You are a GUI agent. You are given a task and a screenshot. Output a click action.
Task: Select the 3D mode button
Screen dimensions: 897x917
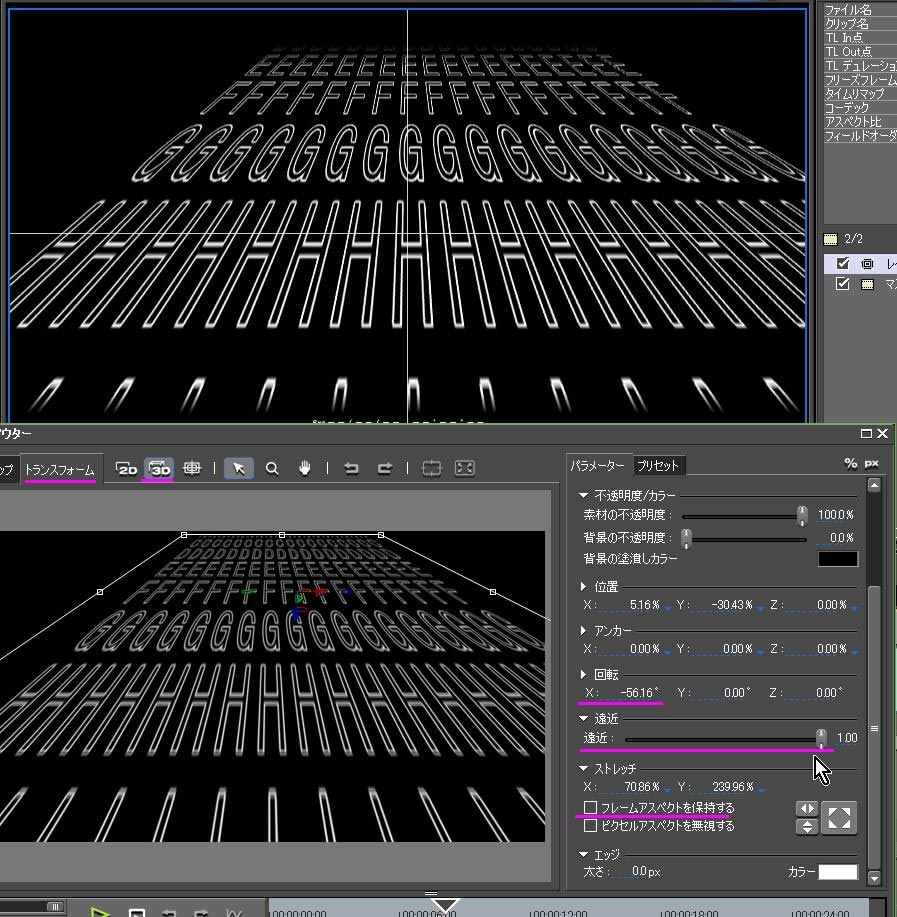pos(159,468)
